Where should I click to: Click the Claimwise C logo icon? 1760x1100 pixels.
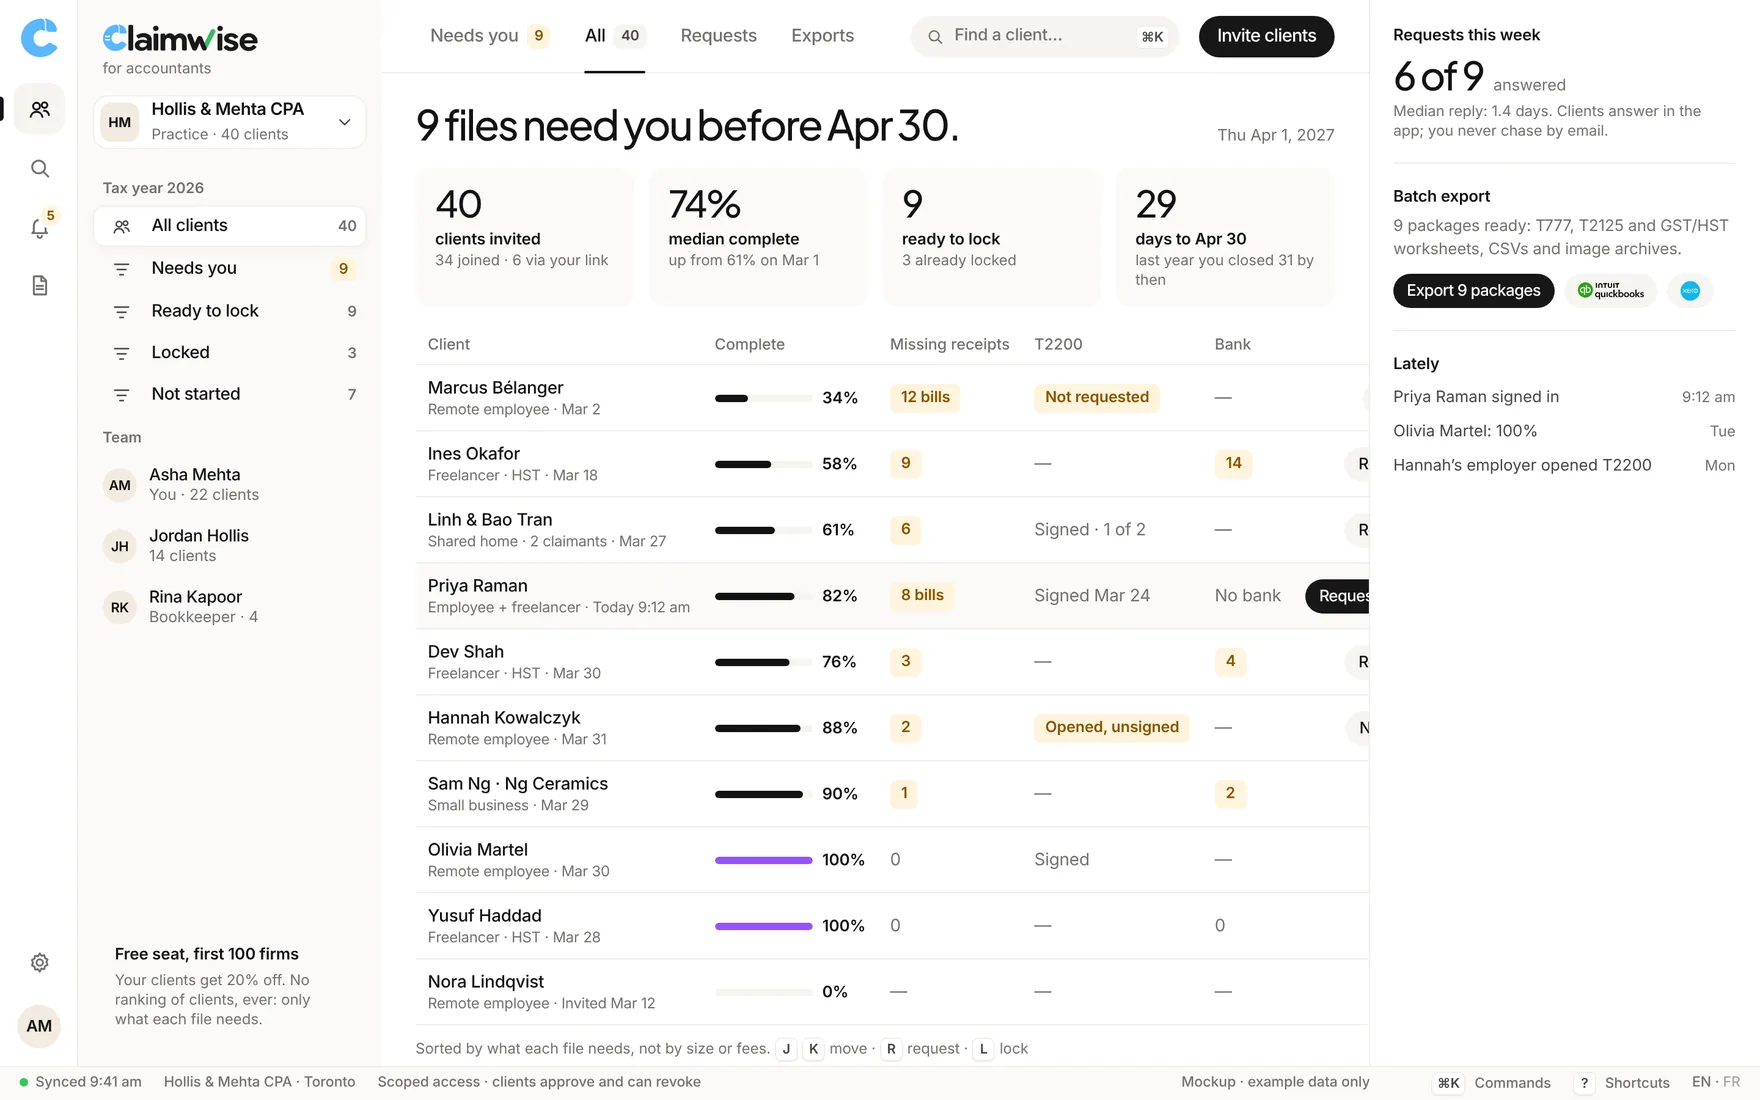pos(39,38)
